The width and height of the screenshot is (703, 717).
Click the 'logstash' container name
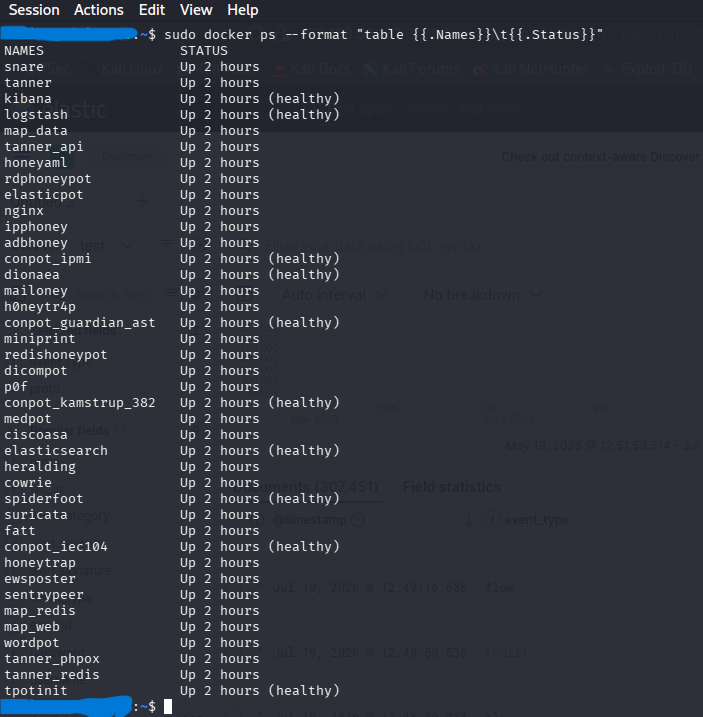pyautogui.click(x=36, y=115)
